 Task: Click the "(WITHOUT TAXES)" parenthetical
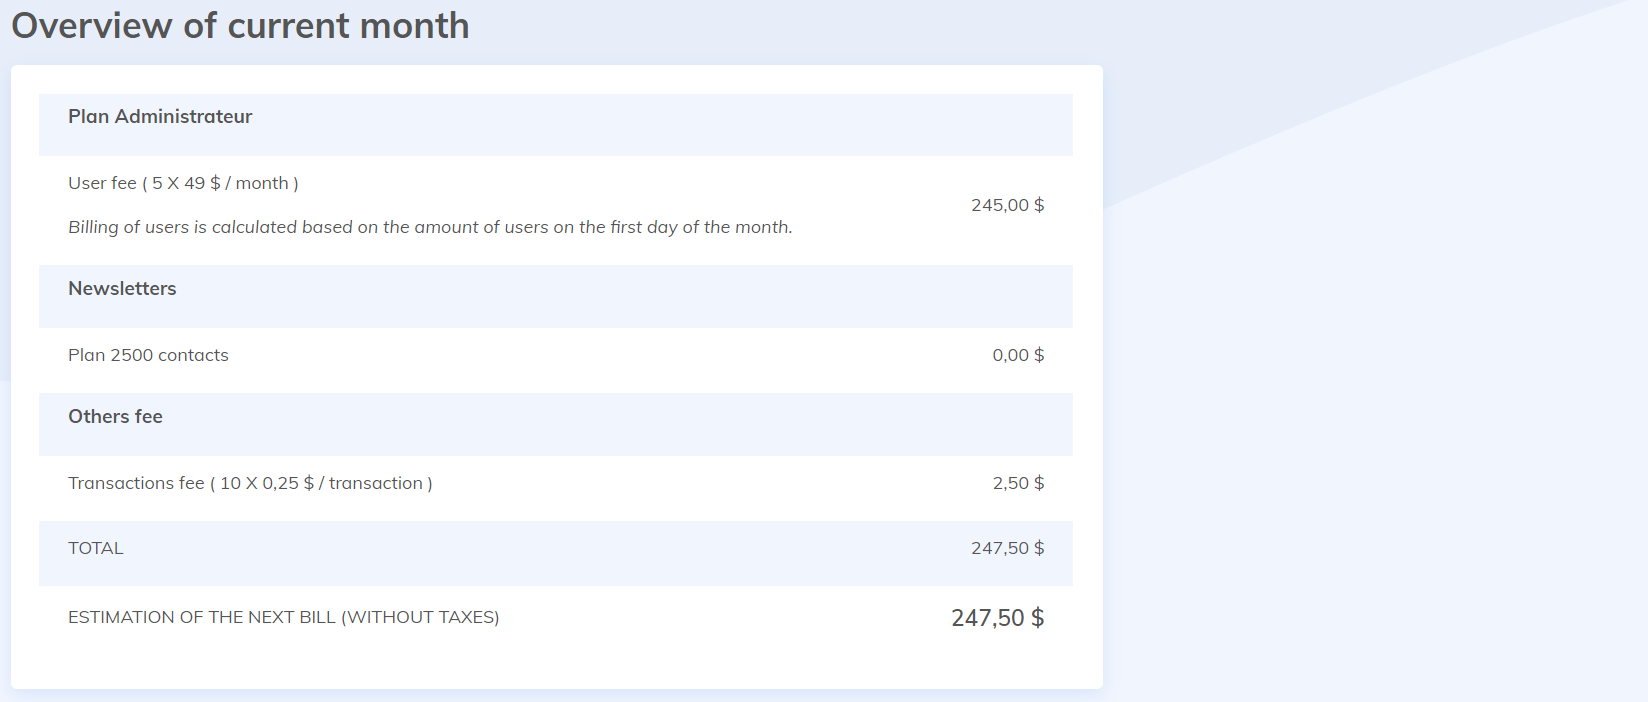(x=420, y=617)
